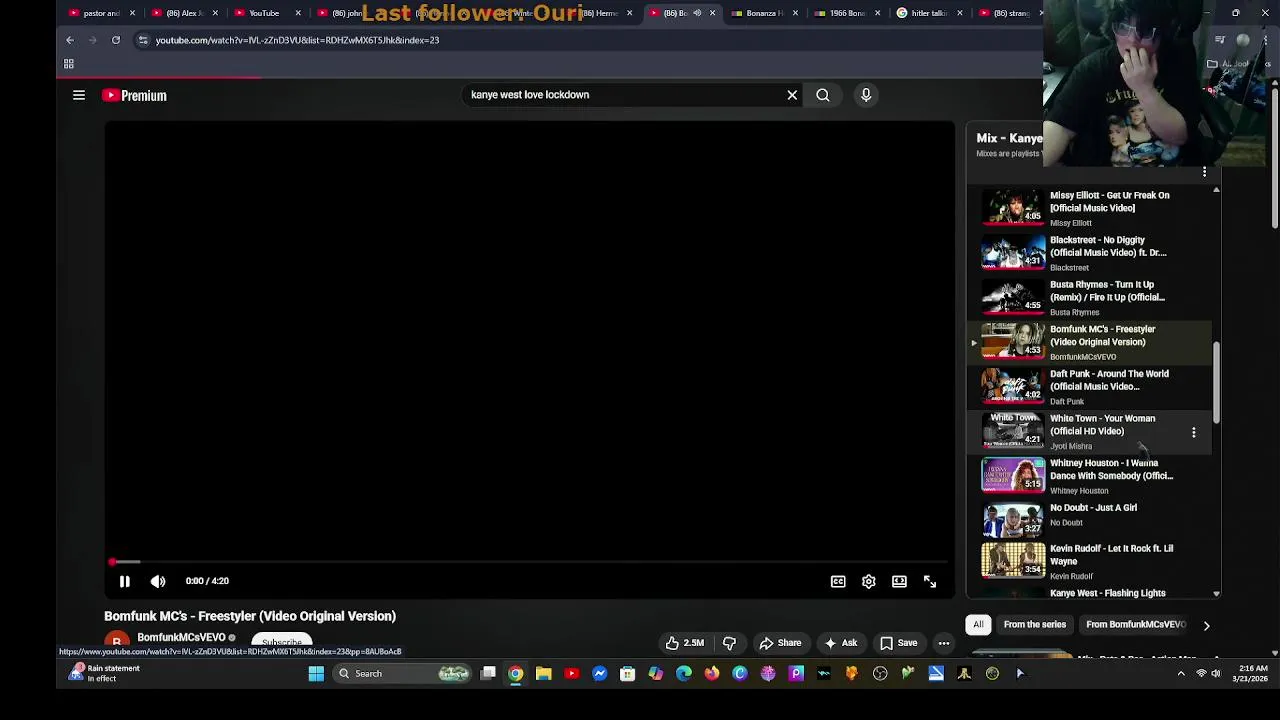Image resolution: width=1280 pixels, height=720 pixels.
Task: Reload the page with the refresh icon
Action: pyautogui.click(x=116, y=40)
